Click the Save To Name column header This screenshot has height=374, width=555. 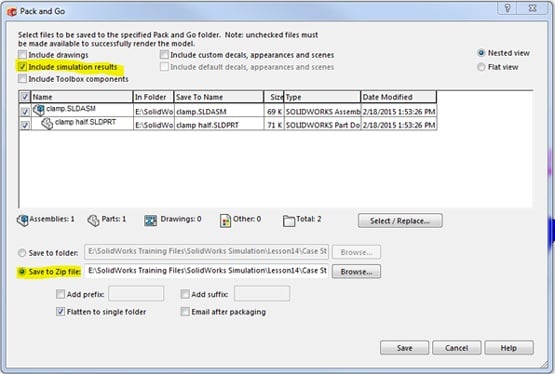click(x=219, y=97)
